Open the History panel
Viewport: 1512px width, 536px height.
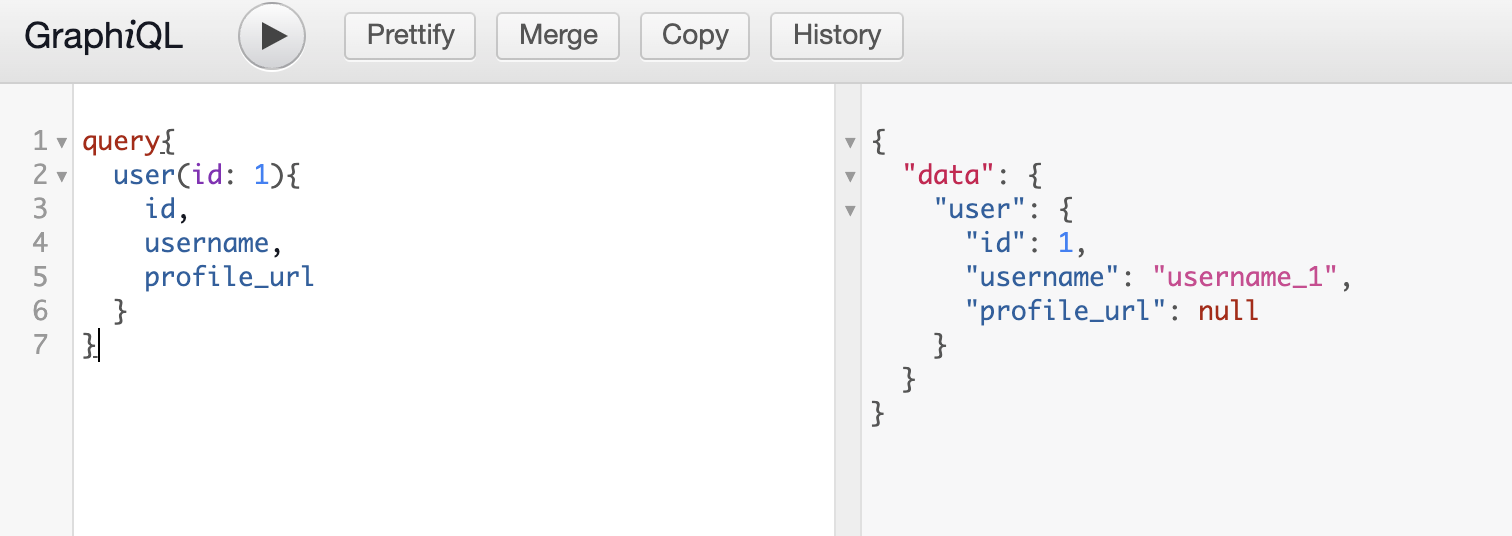point(837,36)
